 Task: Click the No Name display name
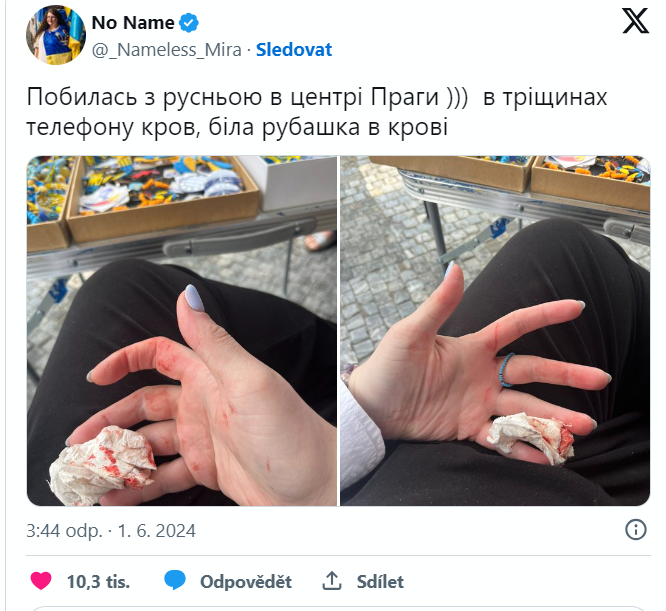[x=133, y=23]
